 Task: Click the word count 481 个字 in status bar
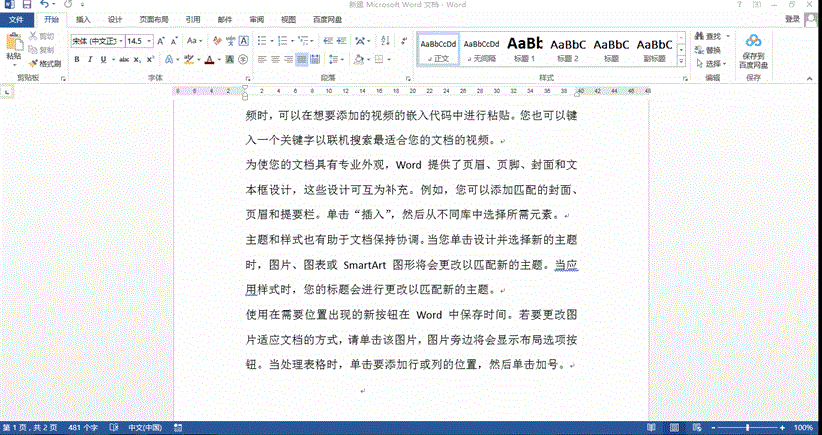click(x=84, y=428)
